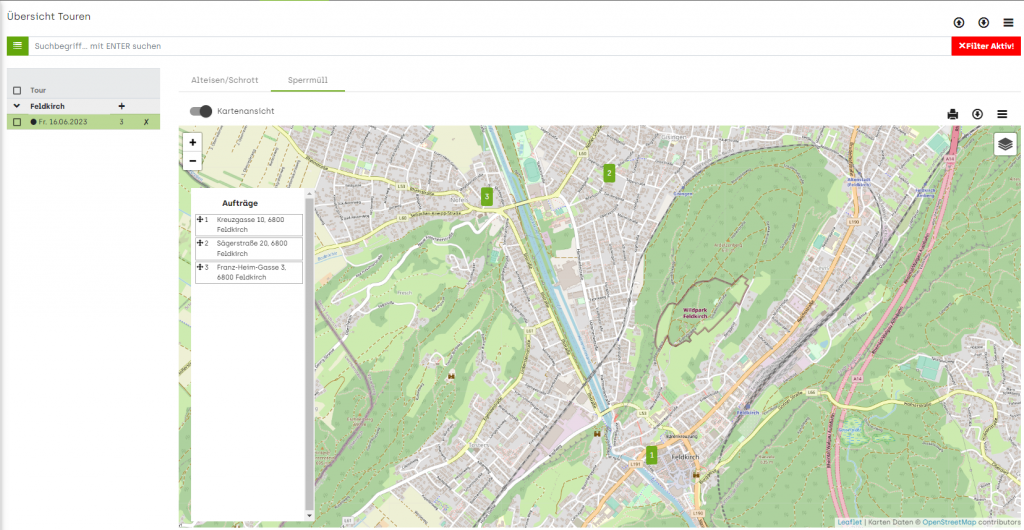Viewport: 1024px width, 530px height.
Task: Open the hamburger menu in page header
Action: 1008,23
